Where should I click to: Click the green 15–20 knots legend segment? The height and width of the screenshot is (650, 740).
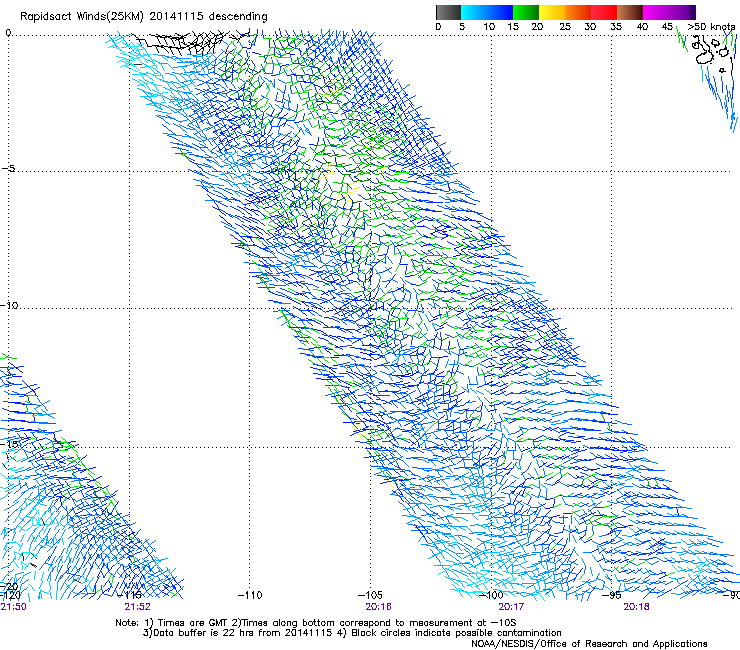click(x=526, y=12)
